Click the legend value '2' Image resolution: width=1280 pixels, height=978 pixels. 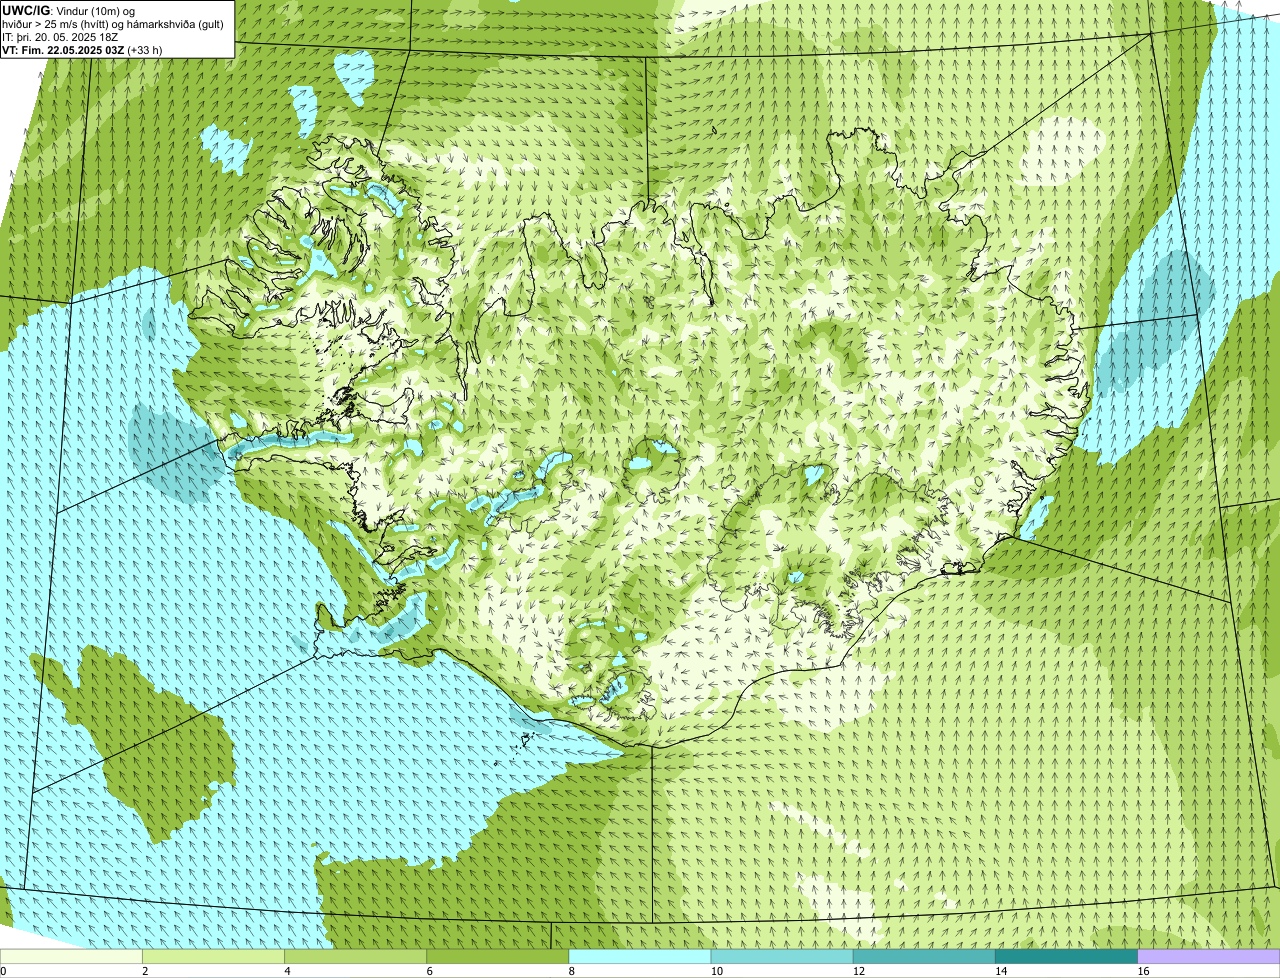(x=145, y=971)
